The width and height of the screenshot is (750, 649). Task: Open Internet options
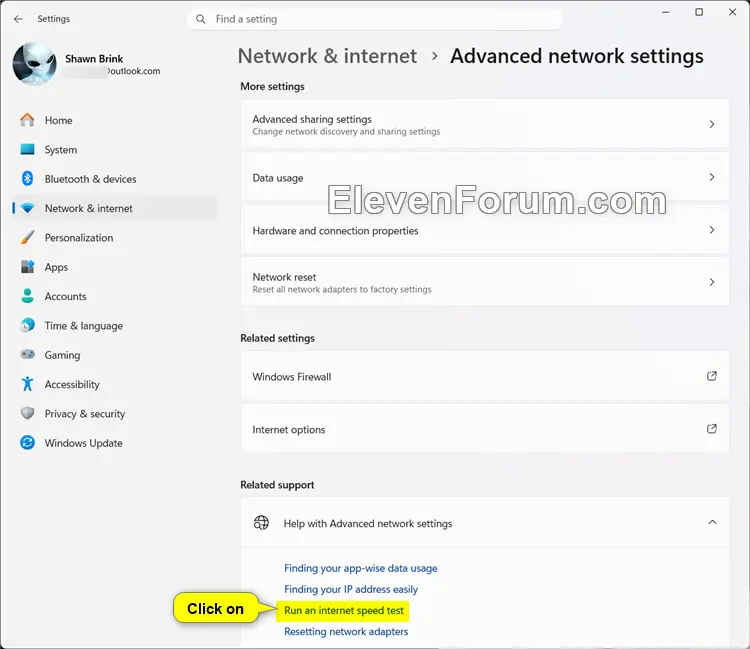485,429
